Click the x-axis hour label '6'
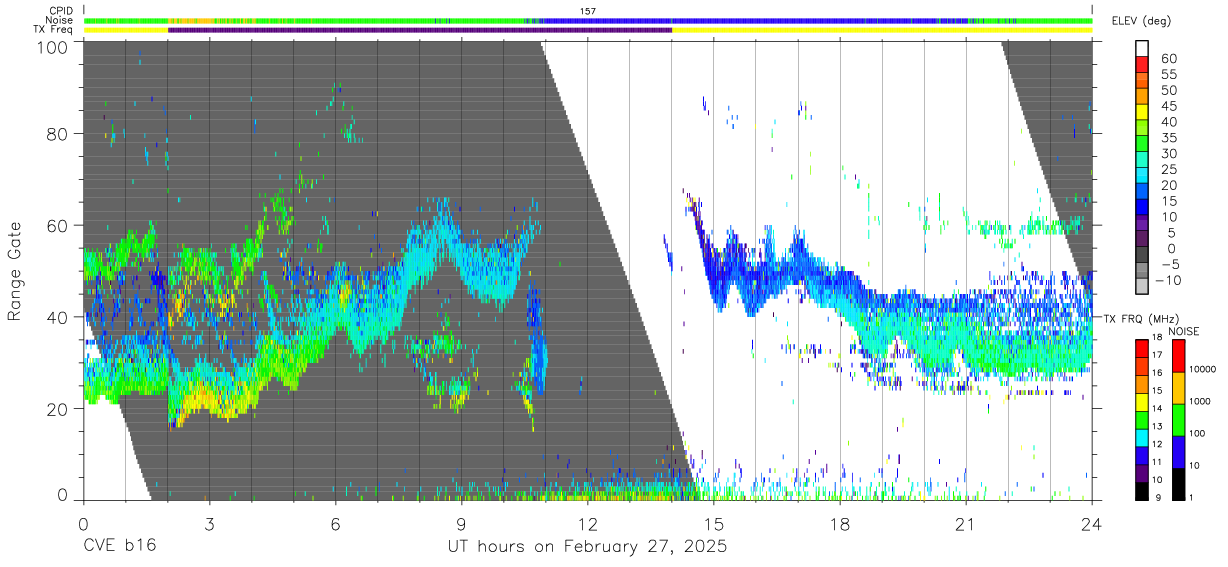1228x567 pixels. point(335,523)
